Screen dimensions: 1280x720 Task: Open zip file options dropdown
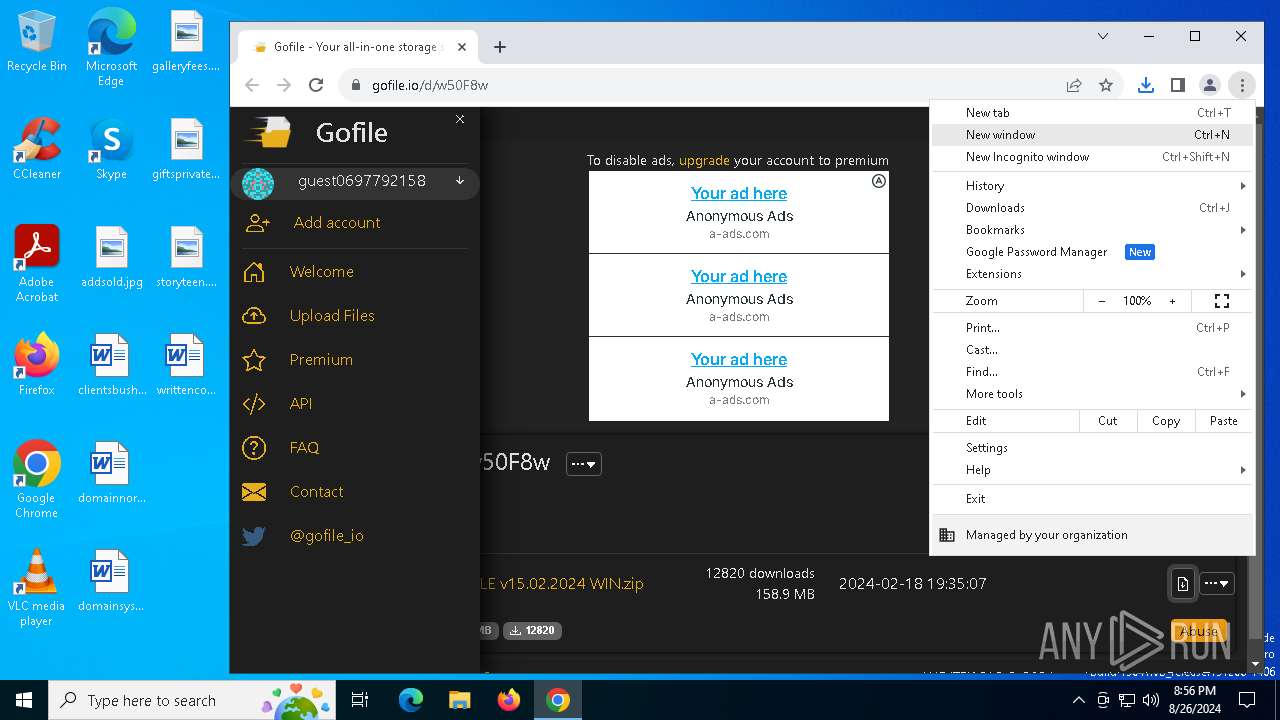(1217, 584)
